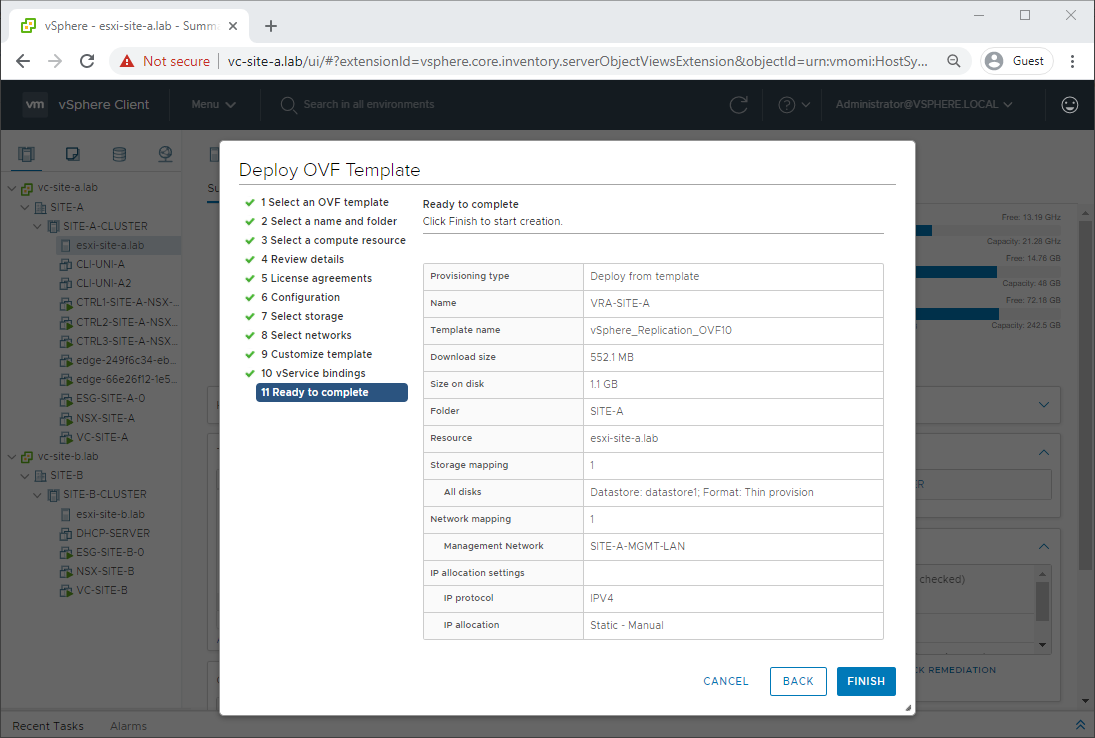Open the Alarms panel tab
Viewport: 1095px width, 738px height.
pyautogui.click(x=128, y=726)
